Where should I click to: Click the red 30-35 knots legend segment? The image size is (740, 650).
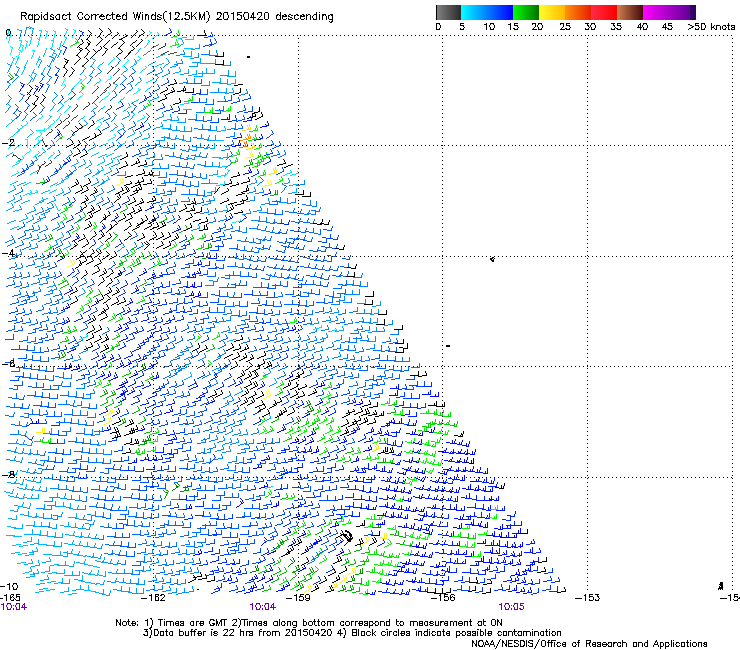tap(604, 12)
